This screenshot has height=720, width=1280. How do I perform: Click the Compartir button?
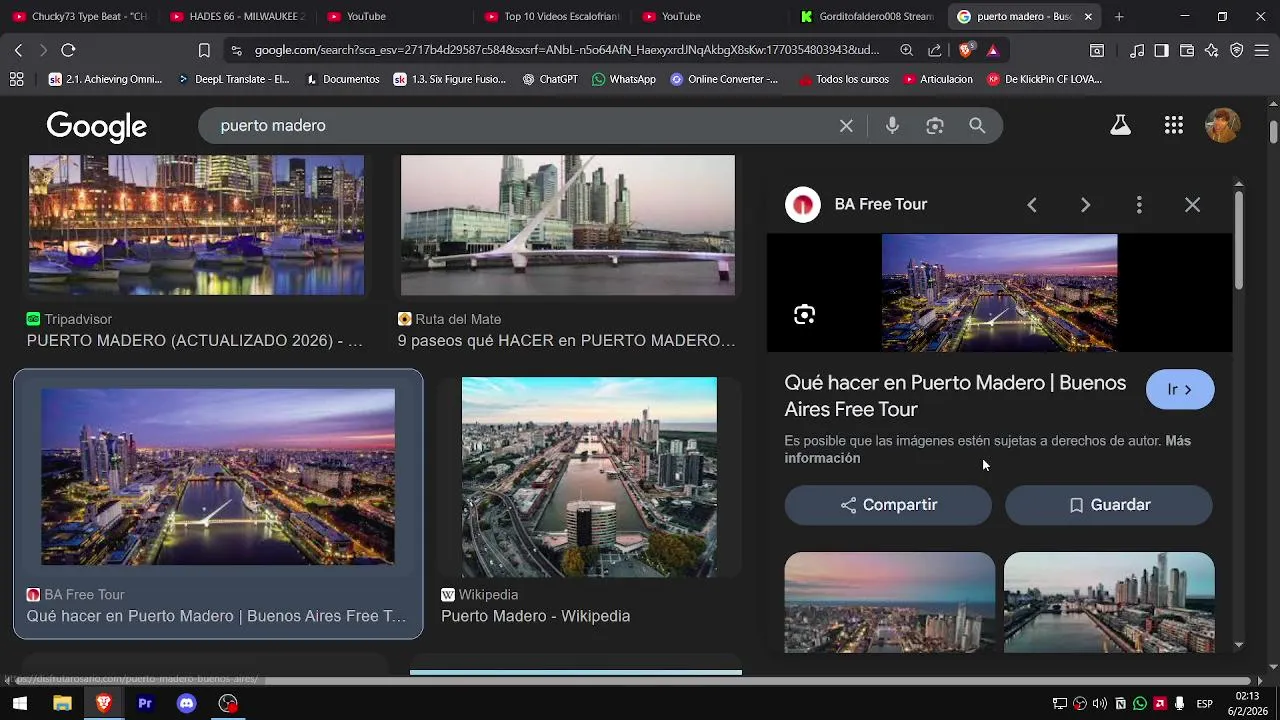pyautogui.click(x=888, y=505)
